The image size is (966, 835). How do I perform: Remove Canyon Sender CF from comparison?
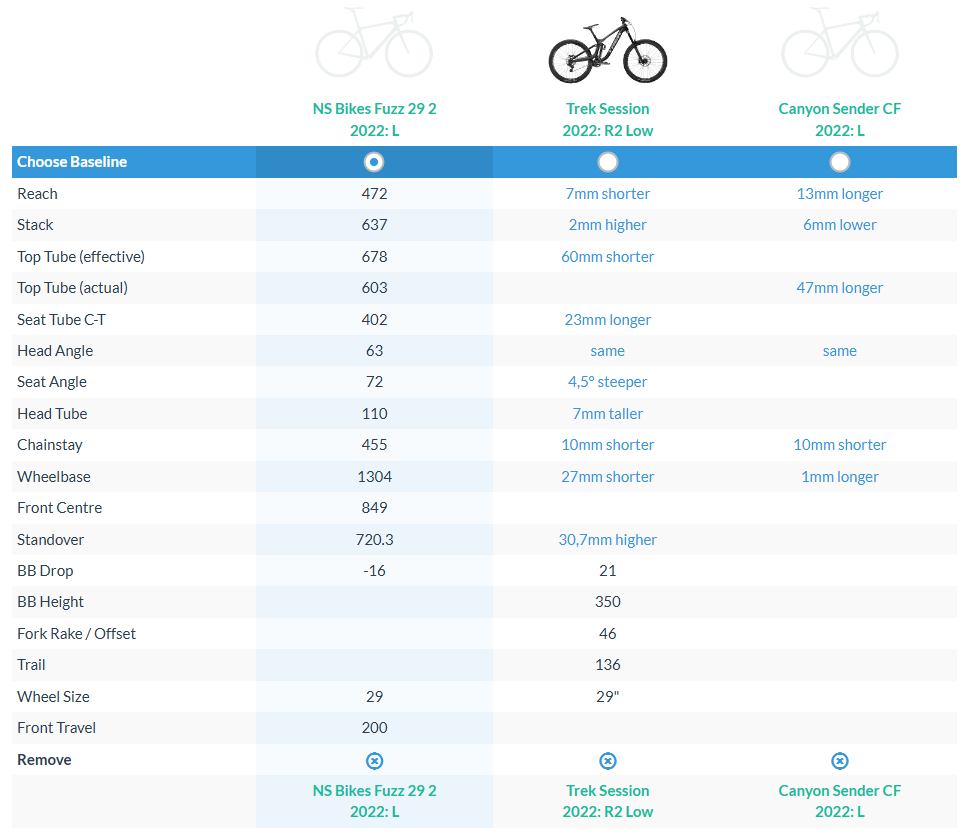pyautogui.click(x=840, y=761)
